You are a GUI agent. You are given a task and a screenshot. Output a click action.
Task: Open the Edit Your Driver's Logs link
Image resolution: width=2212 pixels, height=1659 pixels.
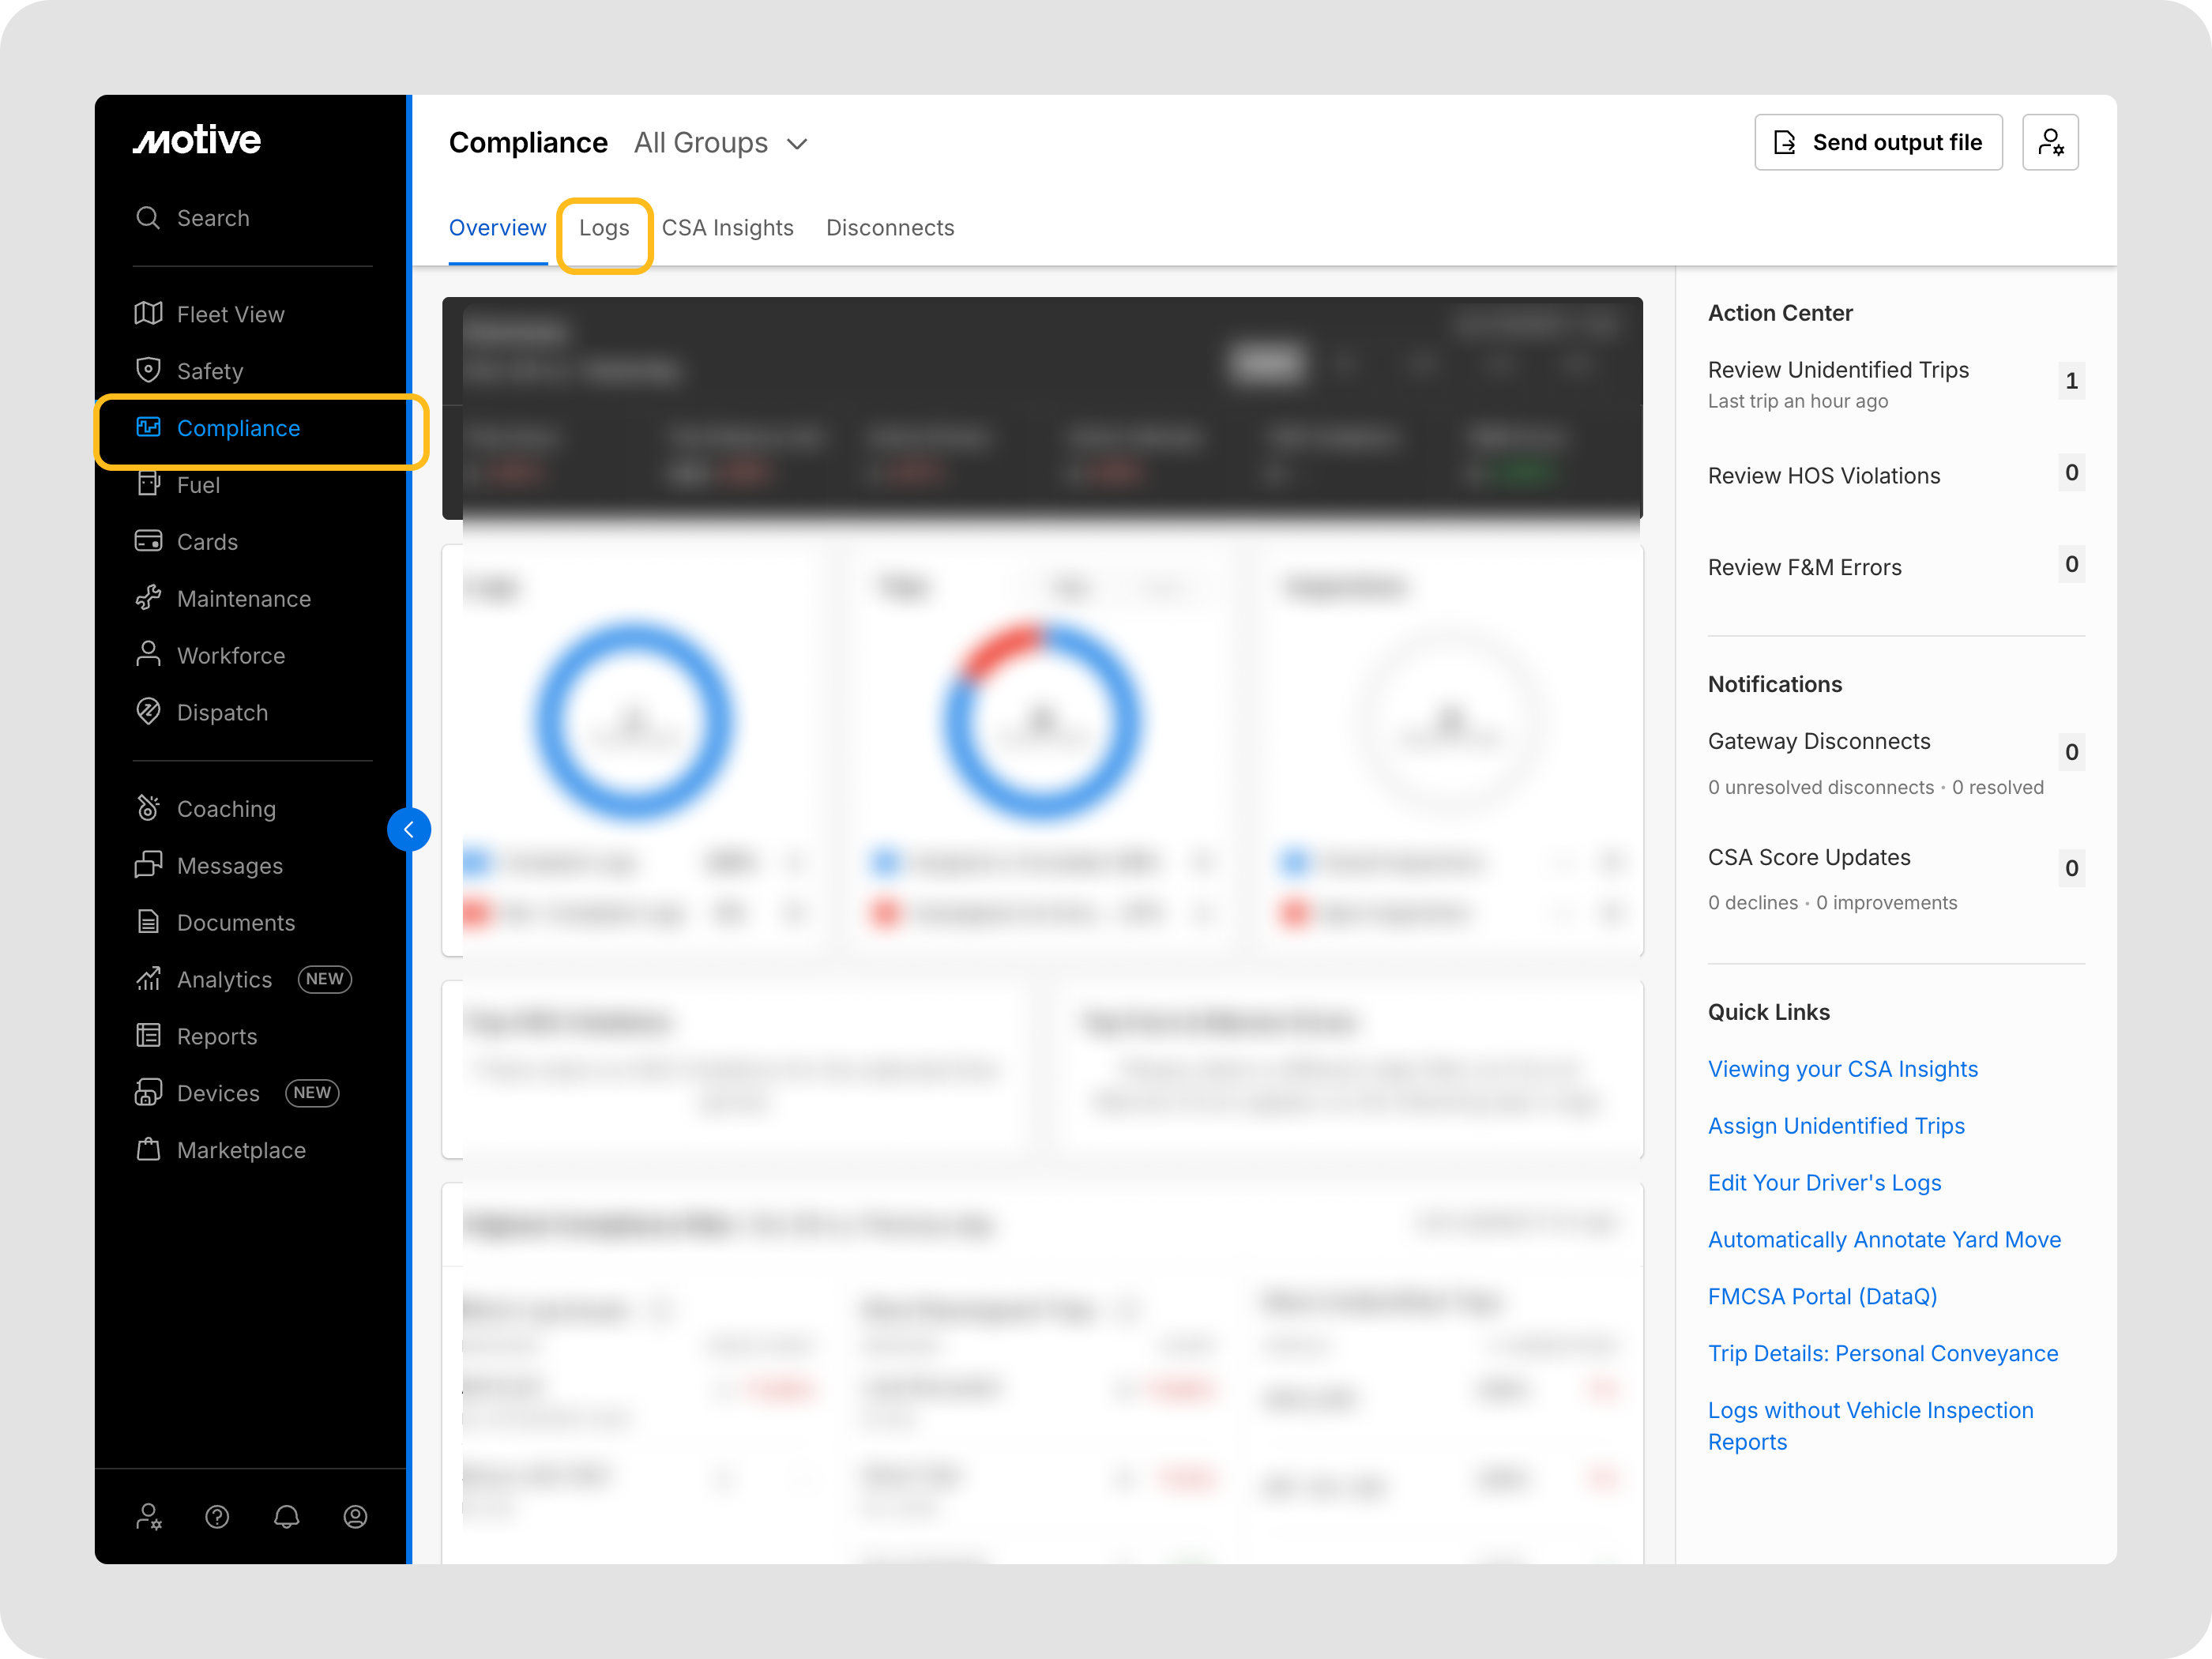[x=1824, y=1182]
